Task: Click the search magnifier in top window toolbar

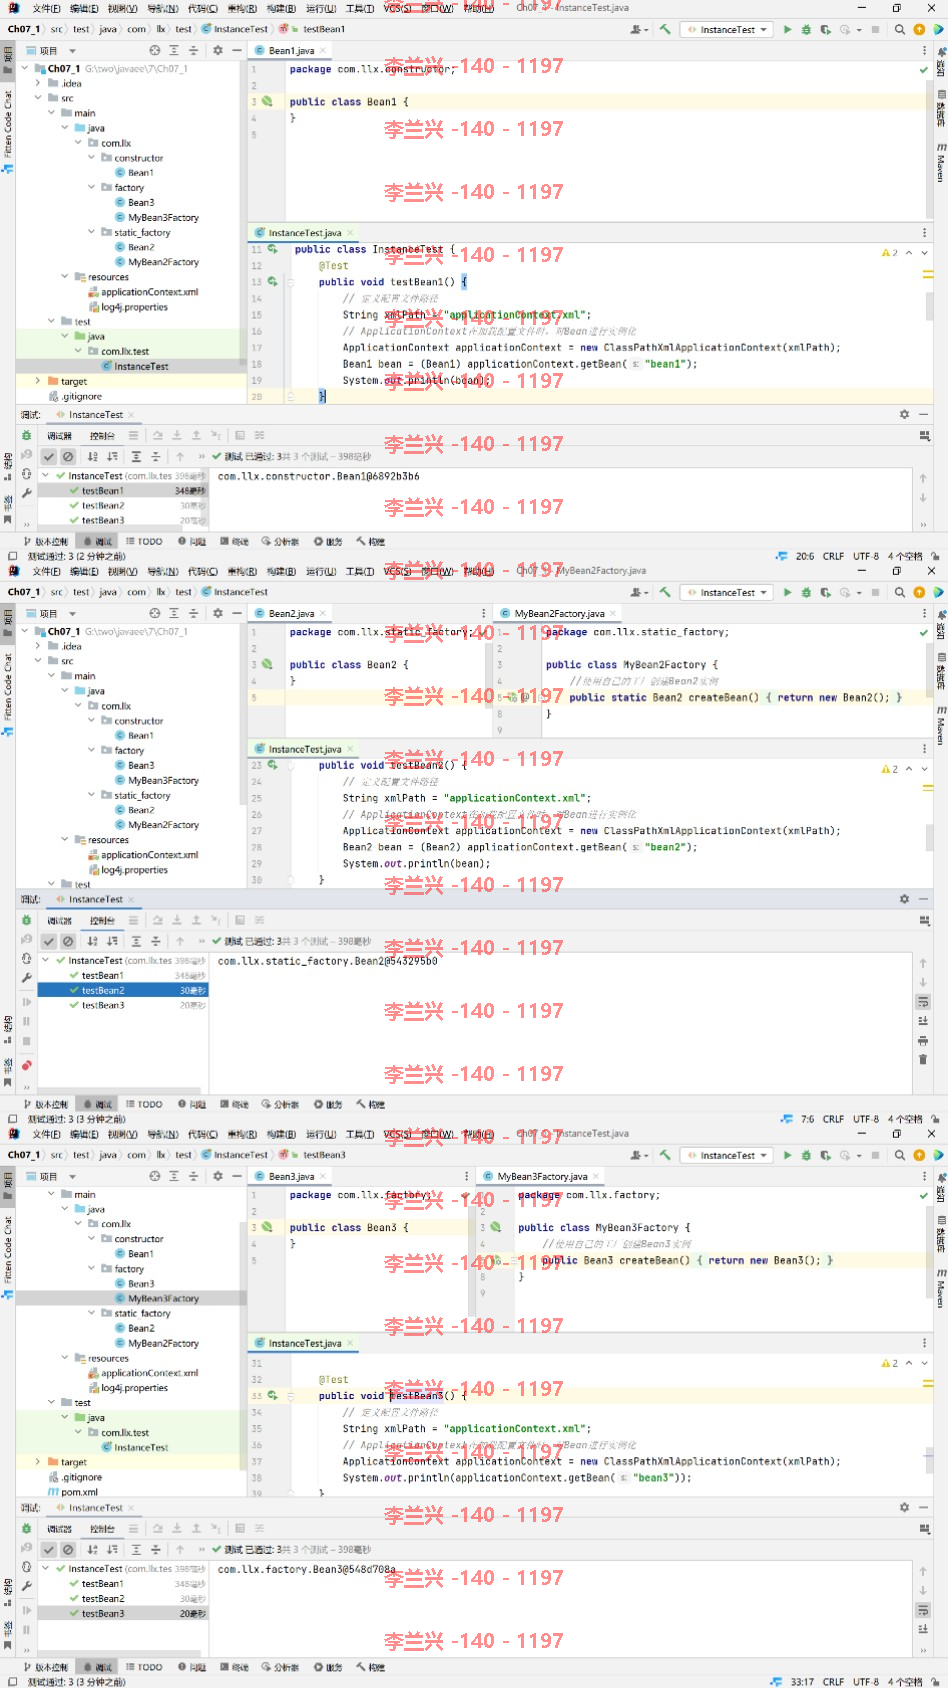Action: 900,29
